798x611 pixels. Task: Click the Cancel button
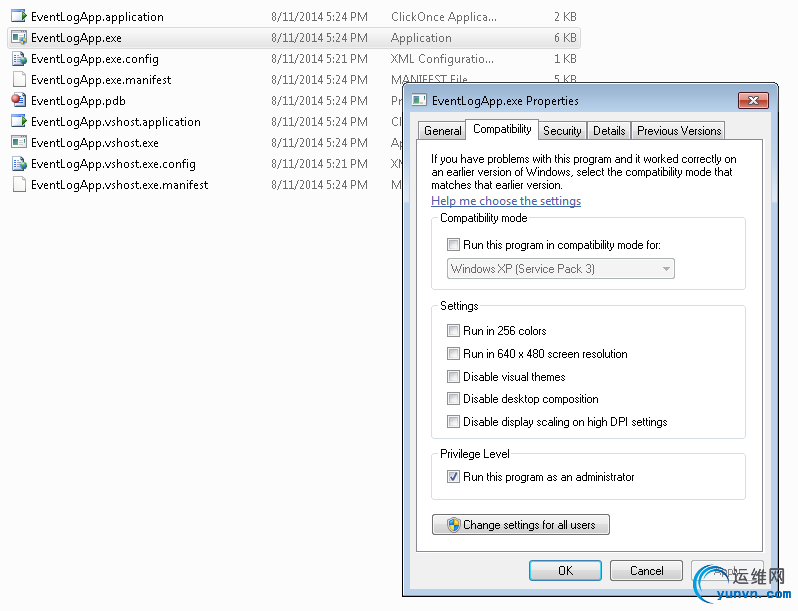point(646,570)
